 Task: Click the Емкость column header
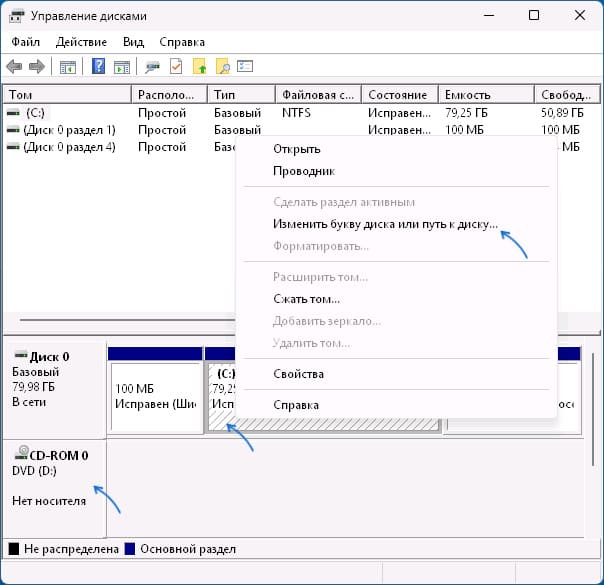pos(484,94)
